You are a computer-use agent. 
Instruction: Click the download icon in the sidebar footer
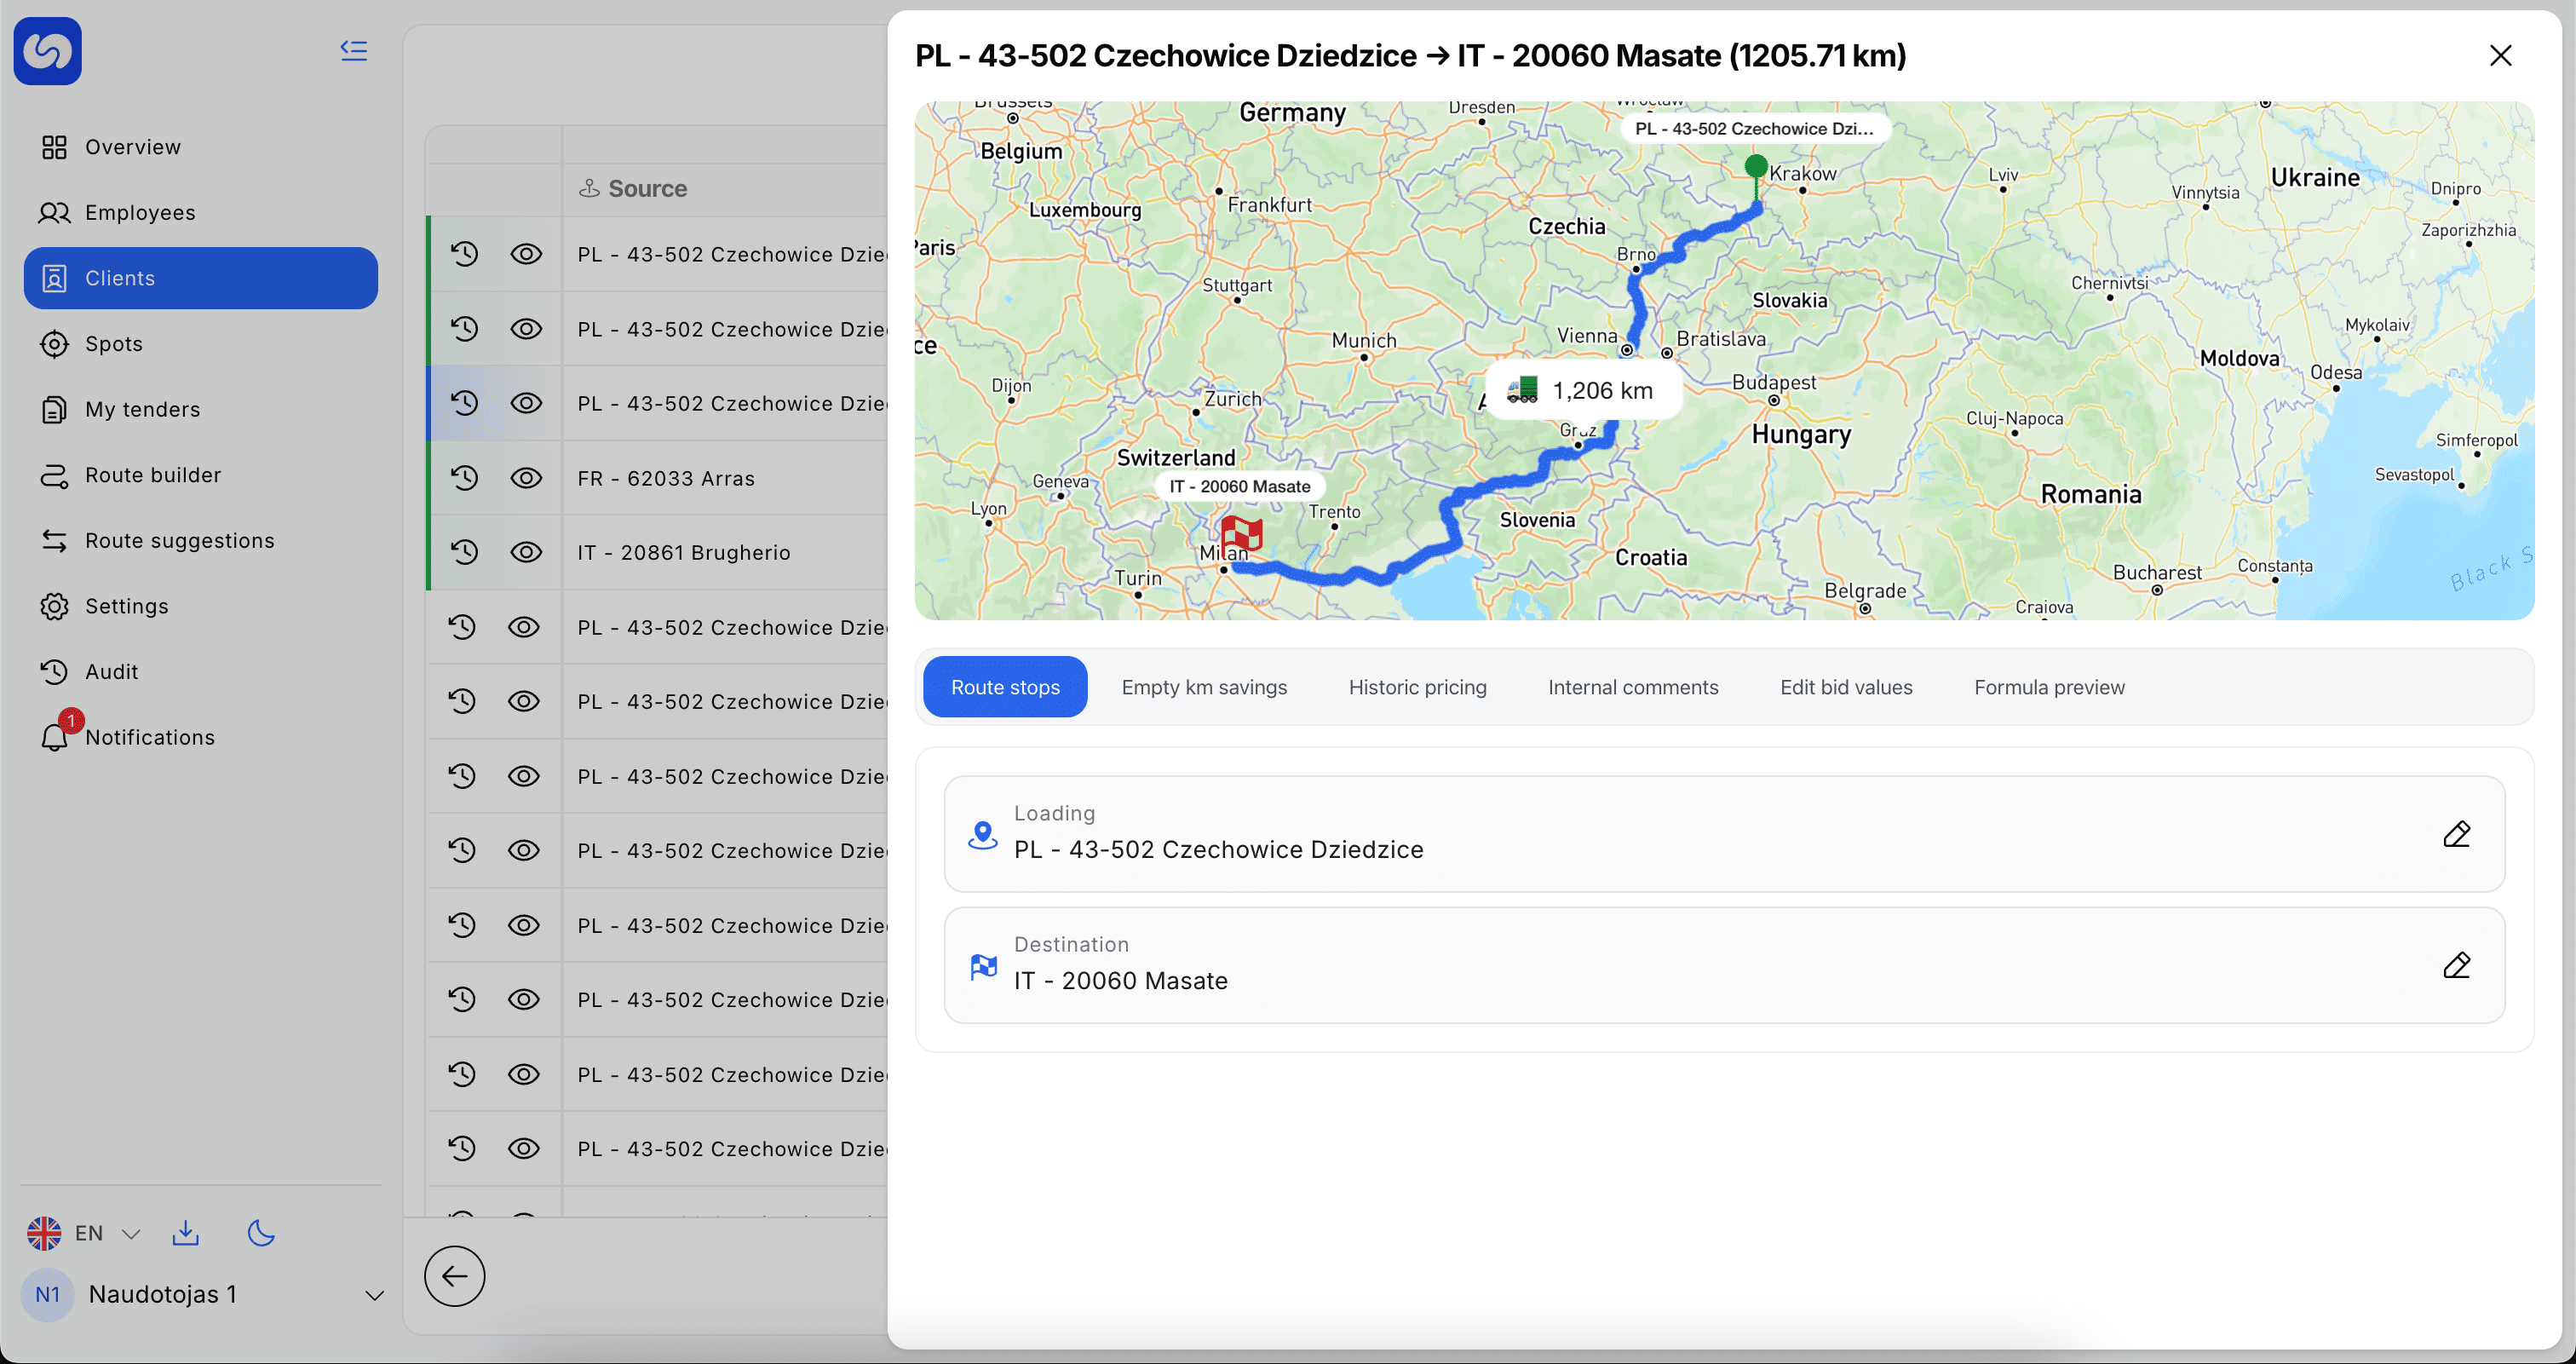pos(185,1233)
